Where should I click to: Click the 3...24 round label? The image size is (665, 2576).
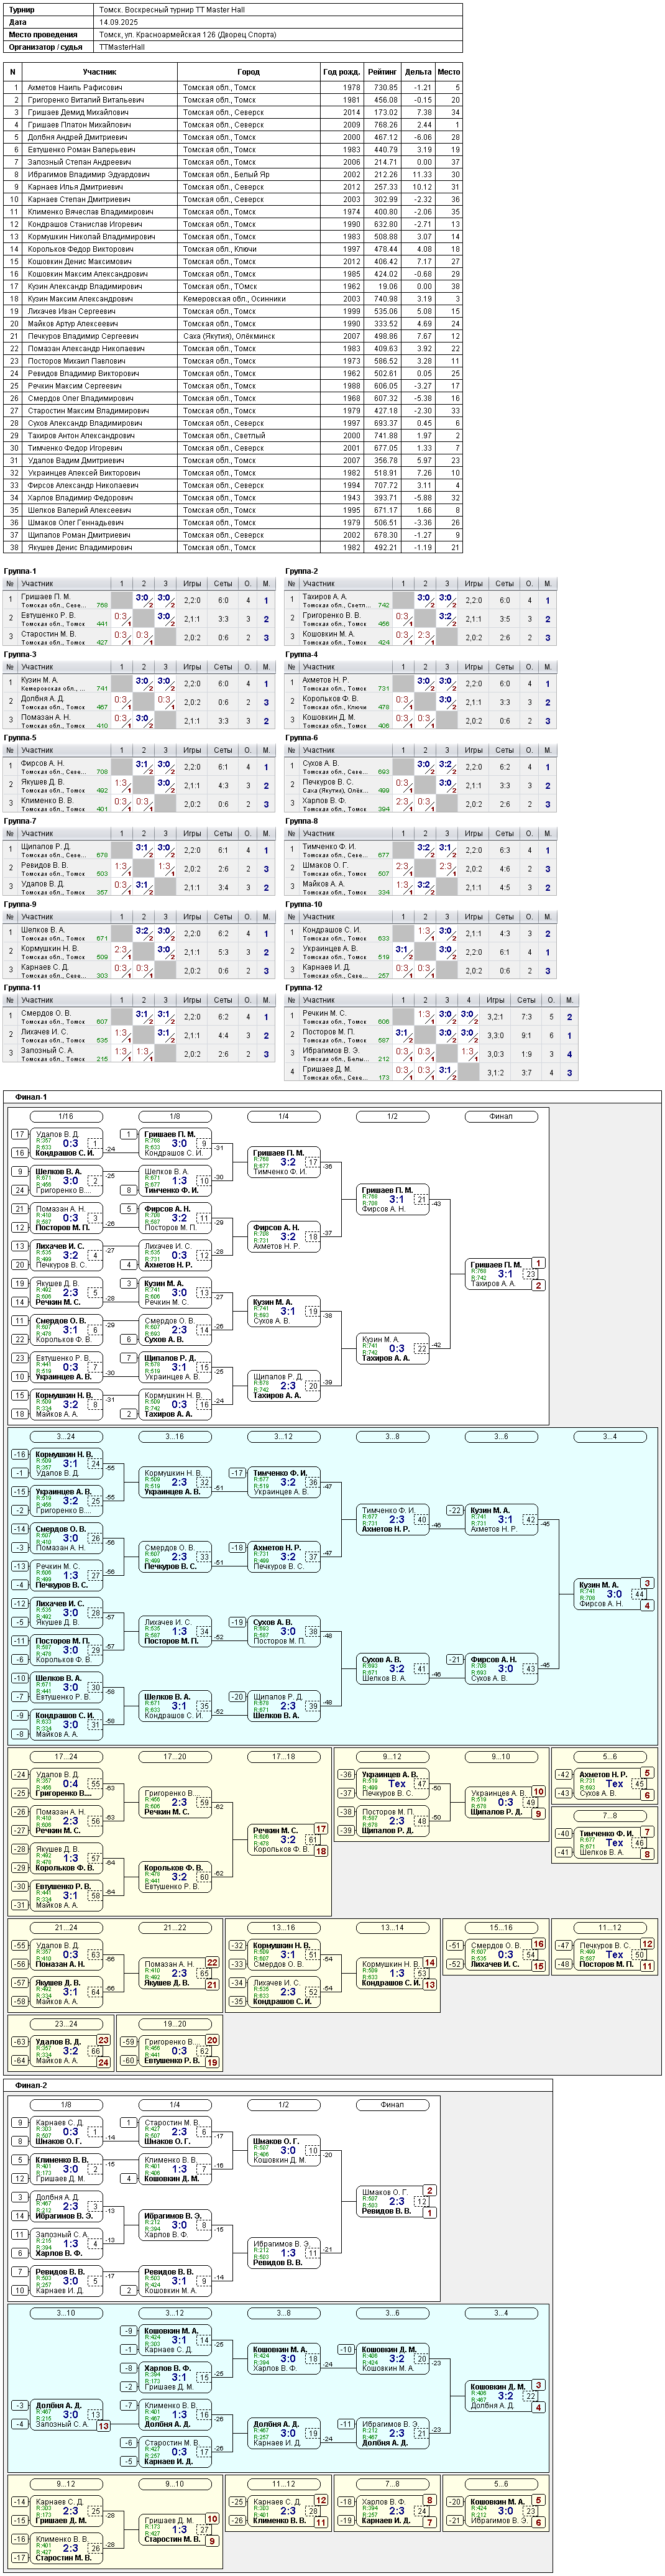pos(66,1437)
